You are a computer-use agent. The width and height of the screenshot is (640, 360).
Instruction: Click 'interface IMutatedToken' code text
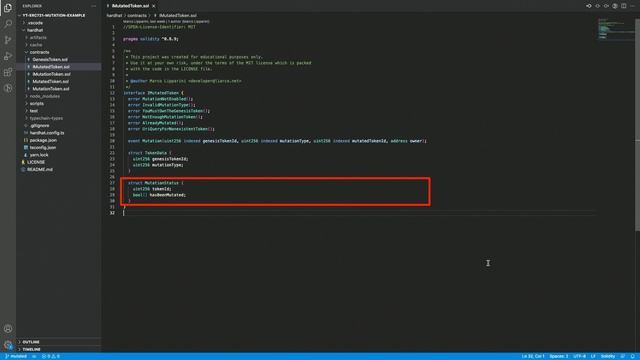(151, 93)
